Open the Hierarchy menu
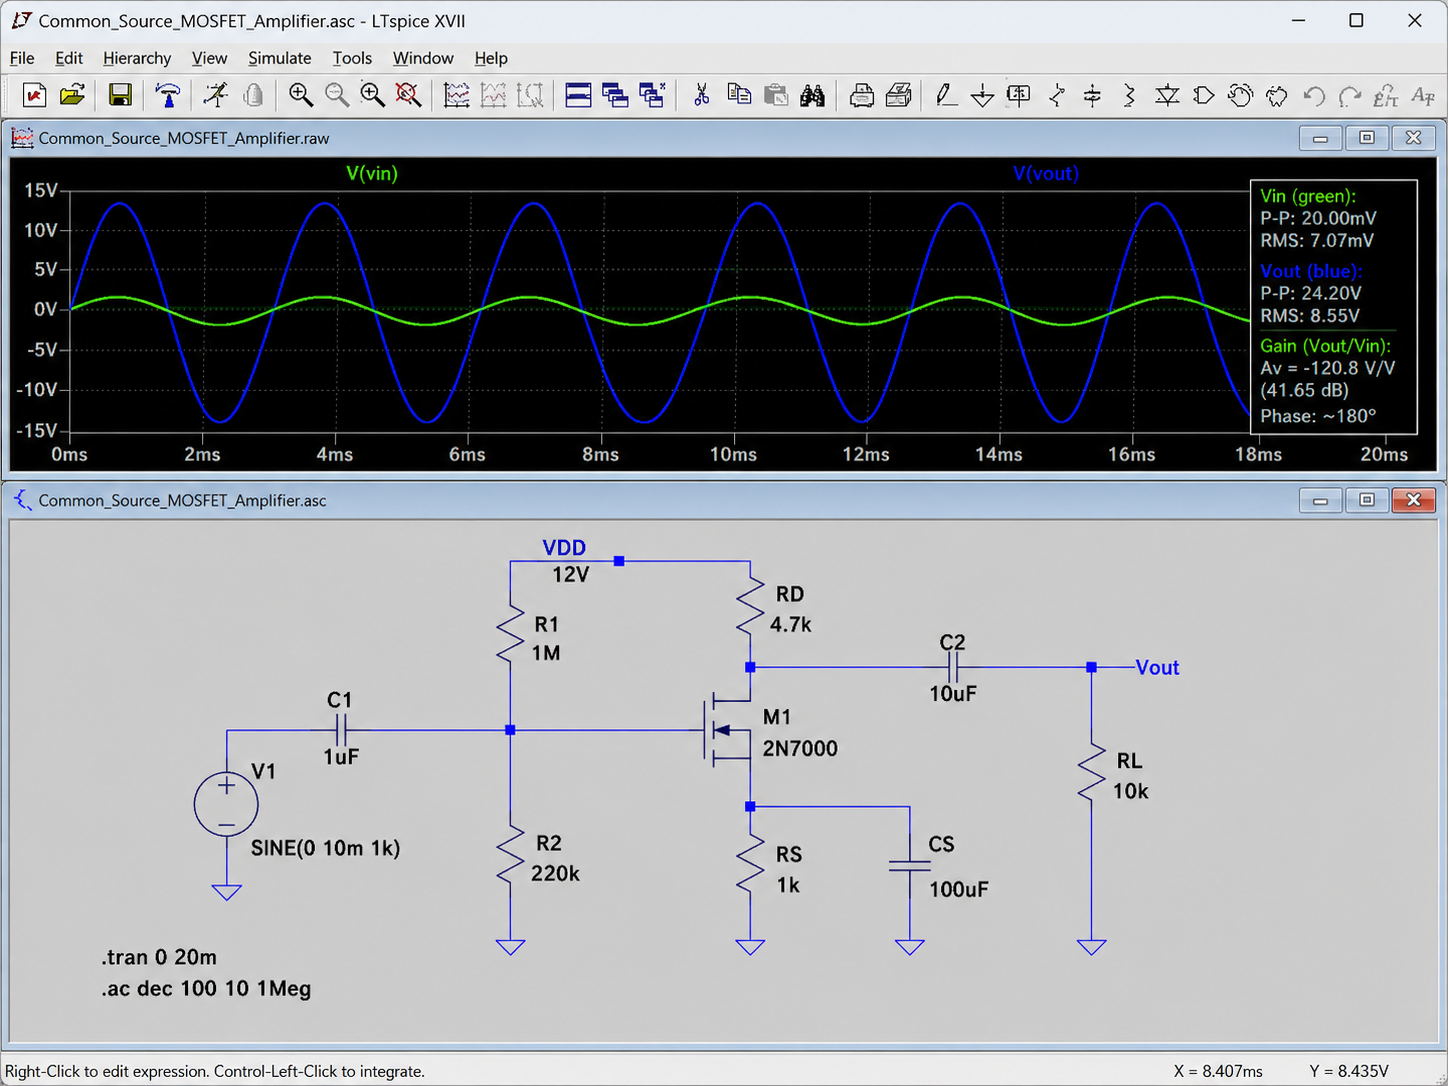Screen dimensions: 1448x1086 tap(137, 58)
